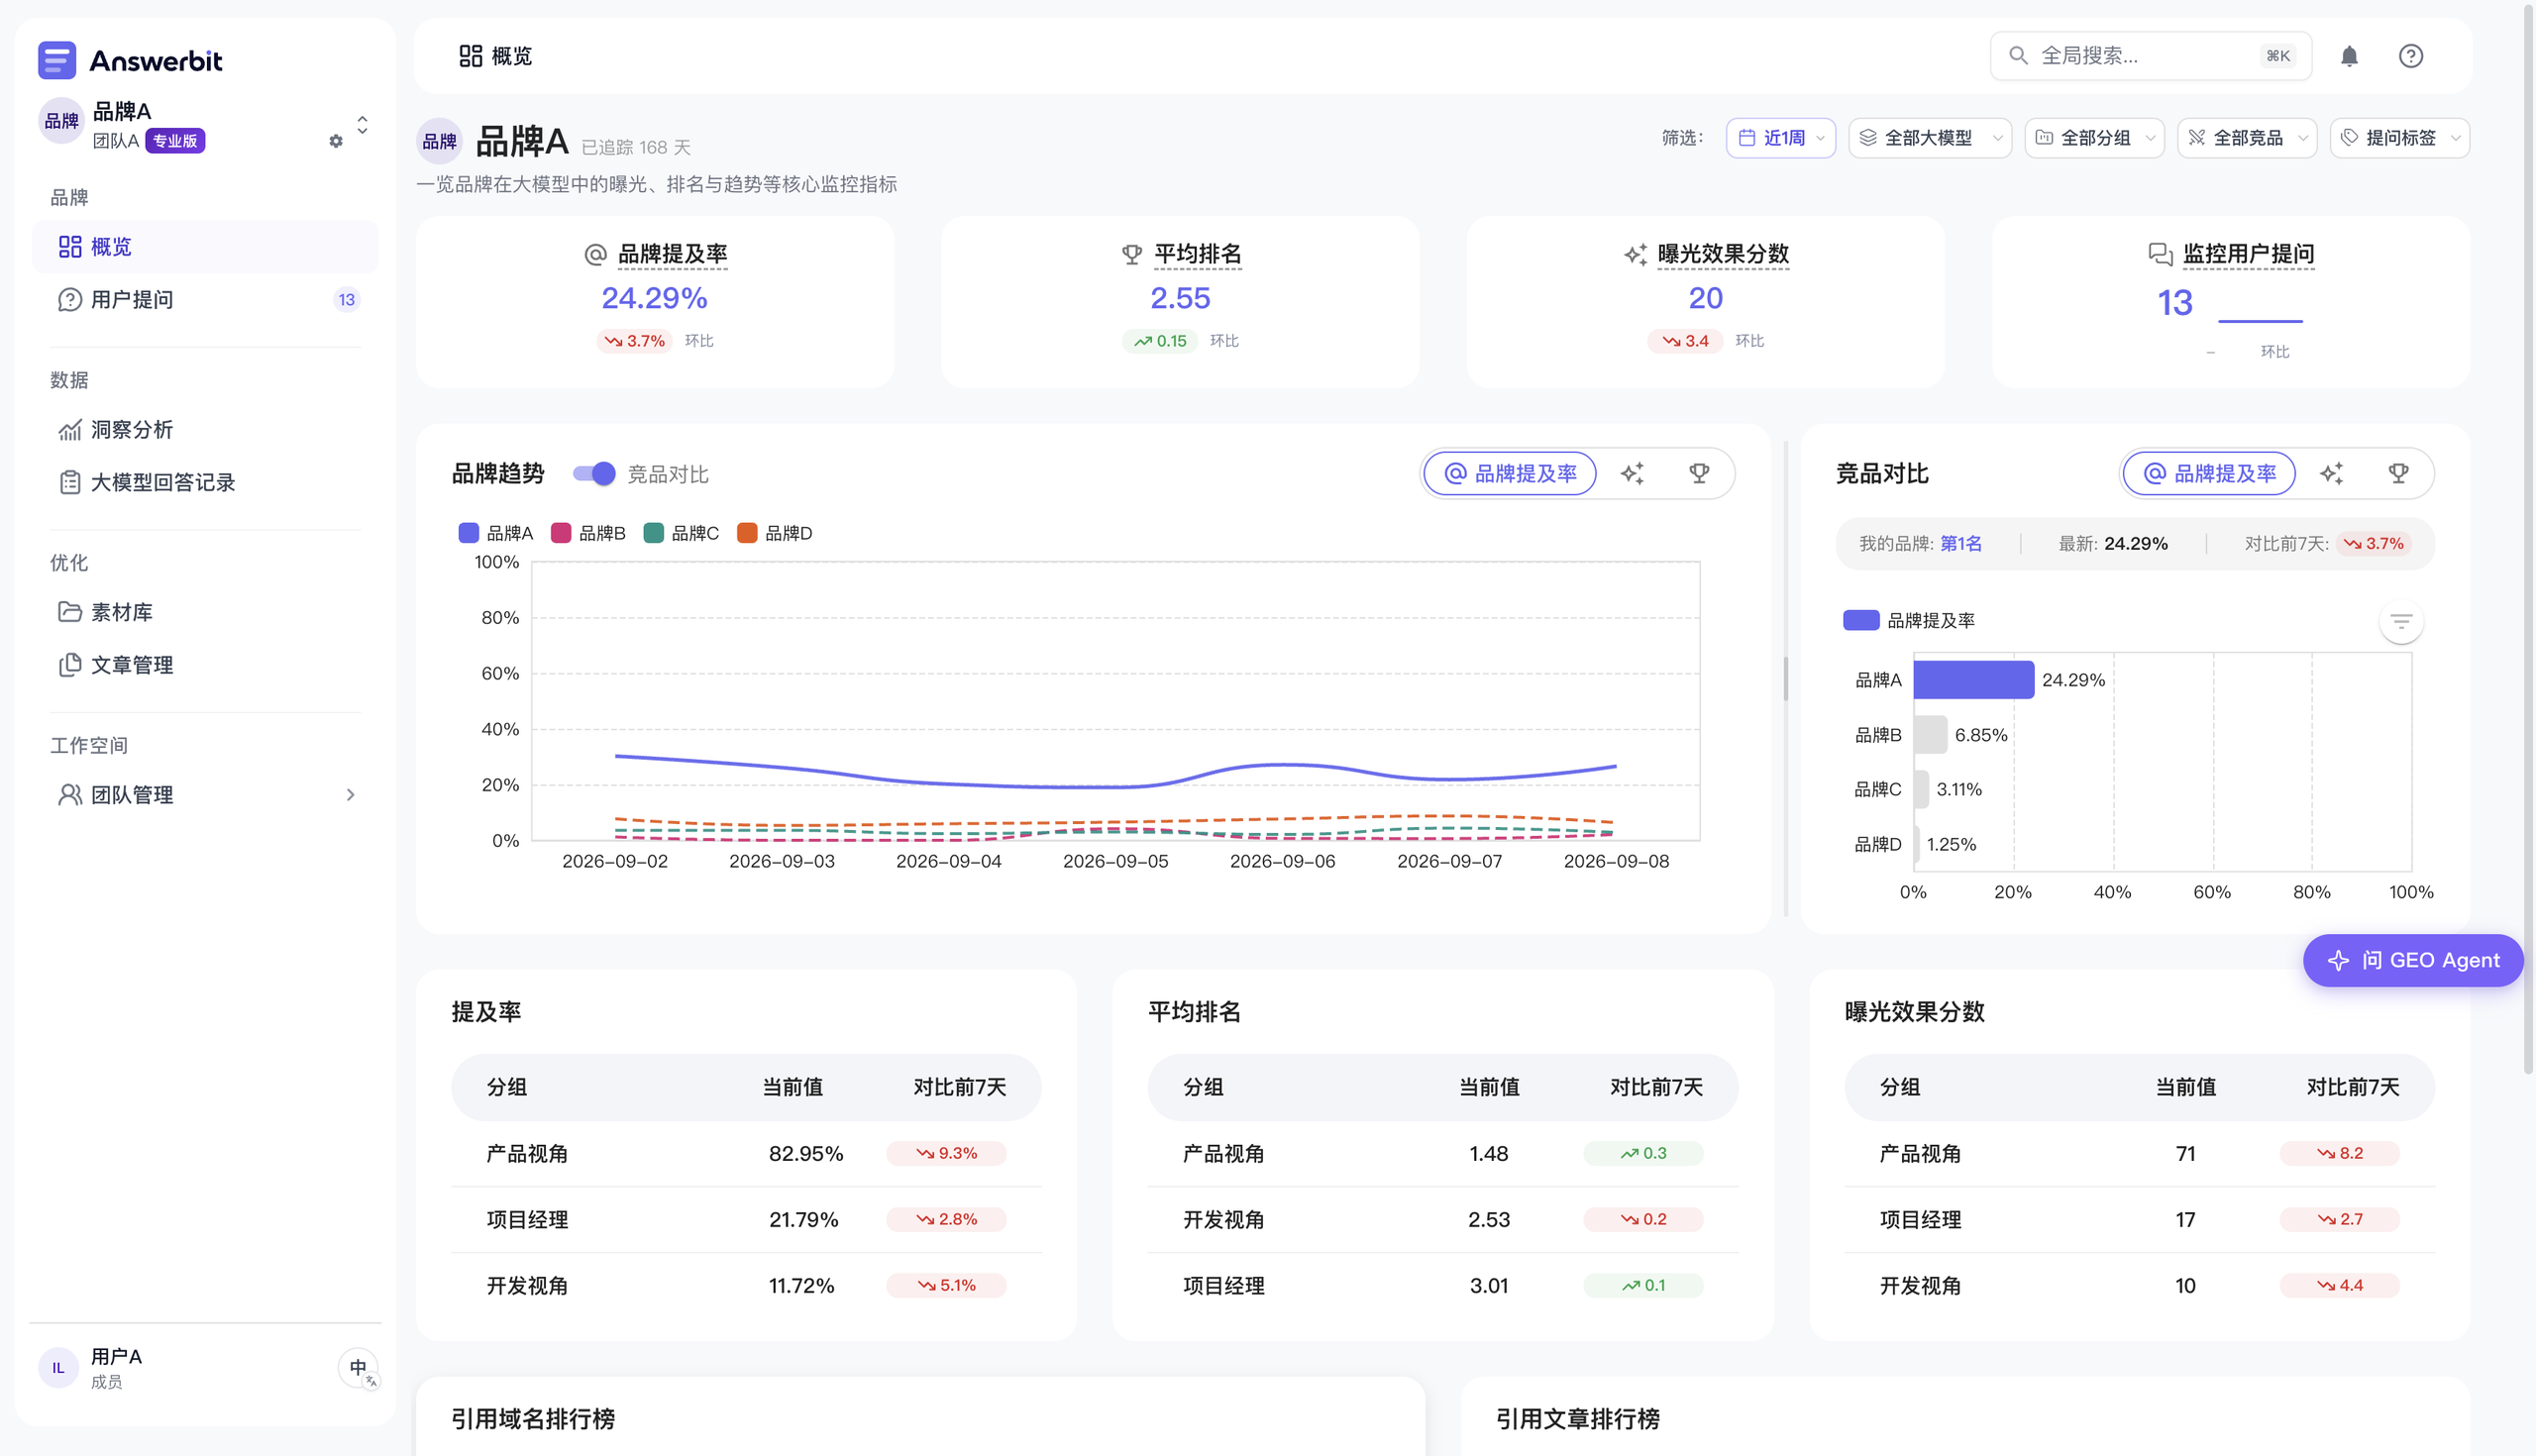Screen dimensions: 2536x1456
Task: Open brand settings gear icon
Action: pyautogui.click(x=336, y=141)
